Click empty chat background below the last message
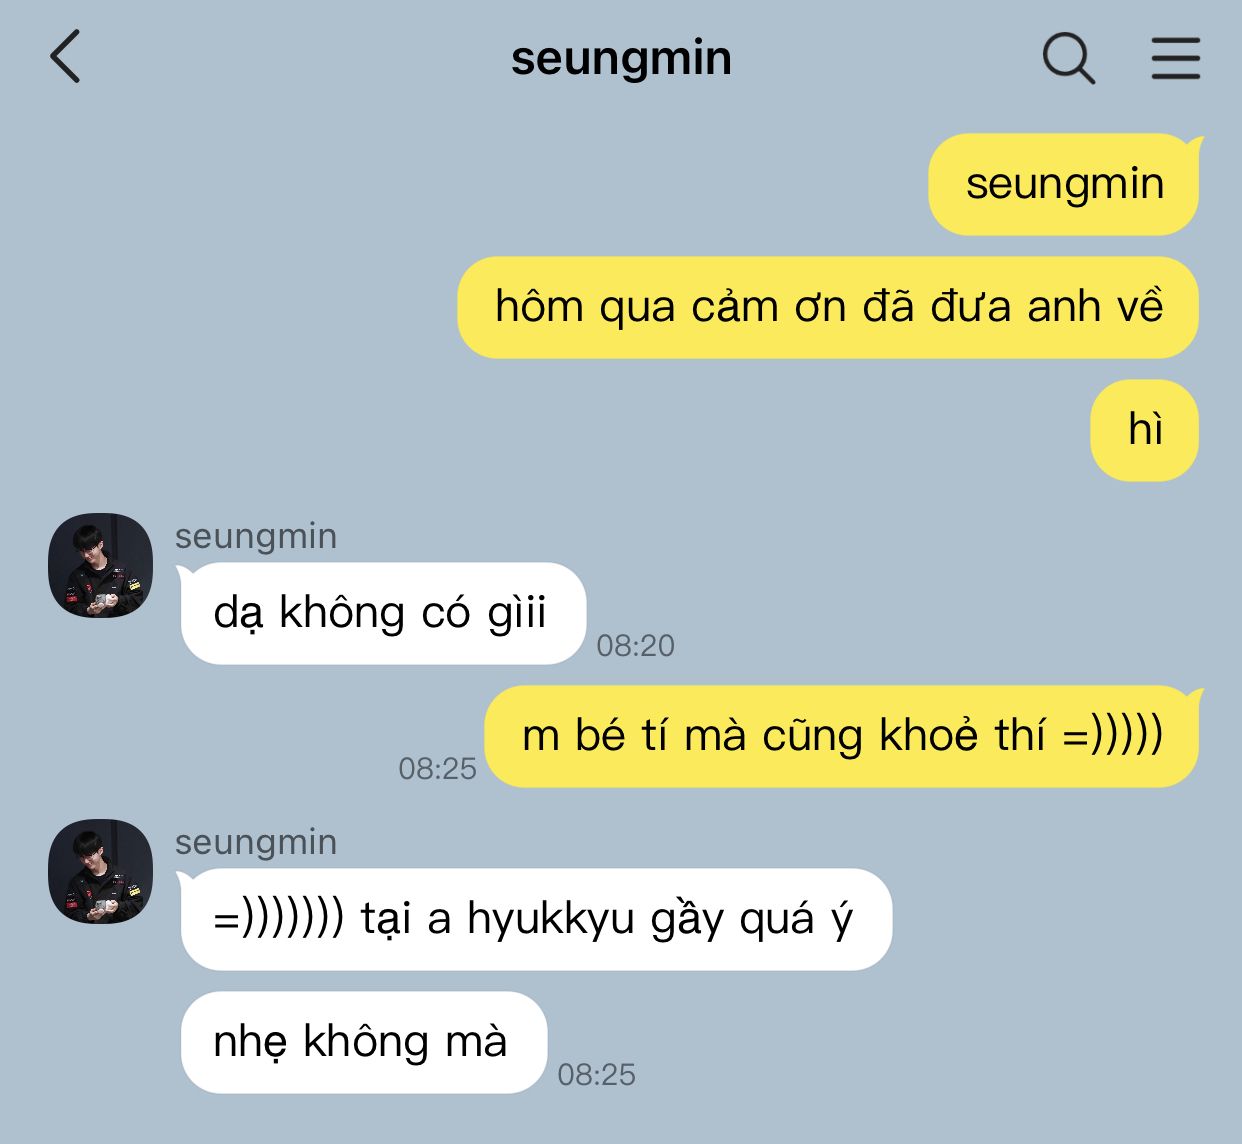The width and height of the screenshot is (1242, 1144). (900, 1060)
